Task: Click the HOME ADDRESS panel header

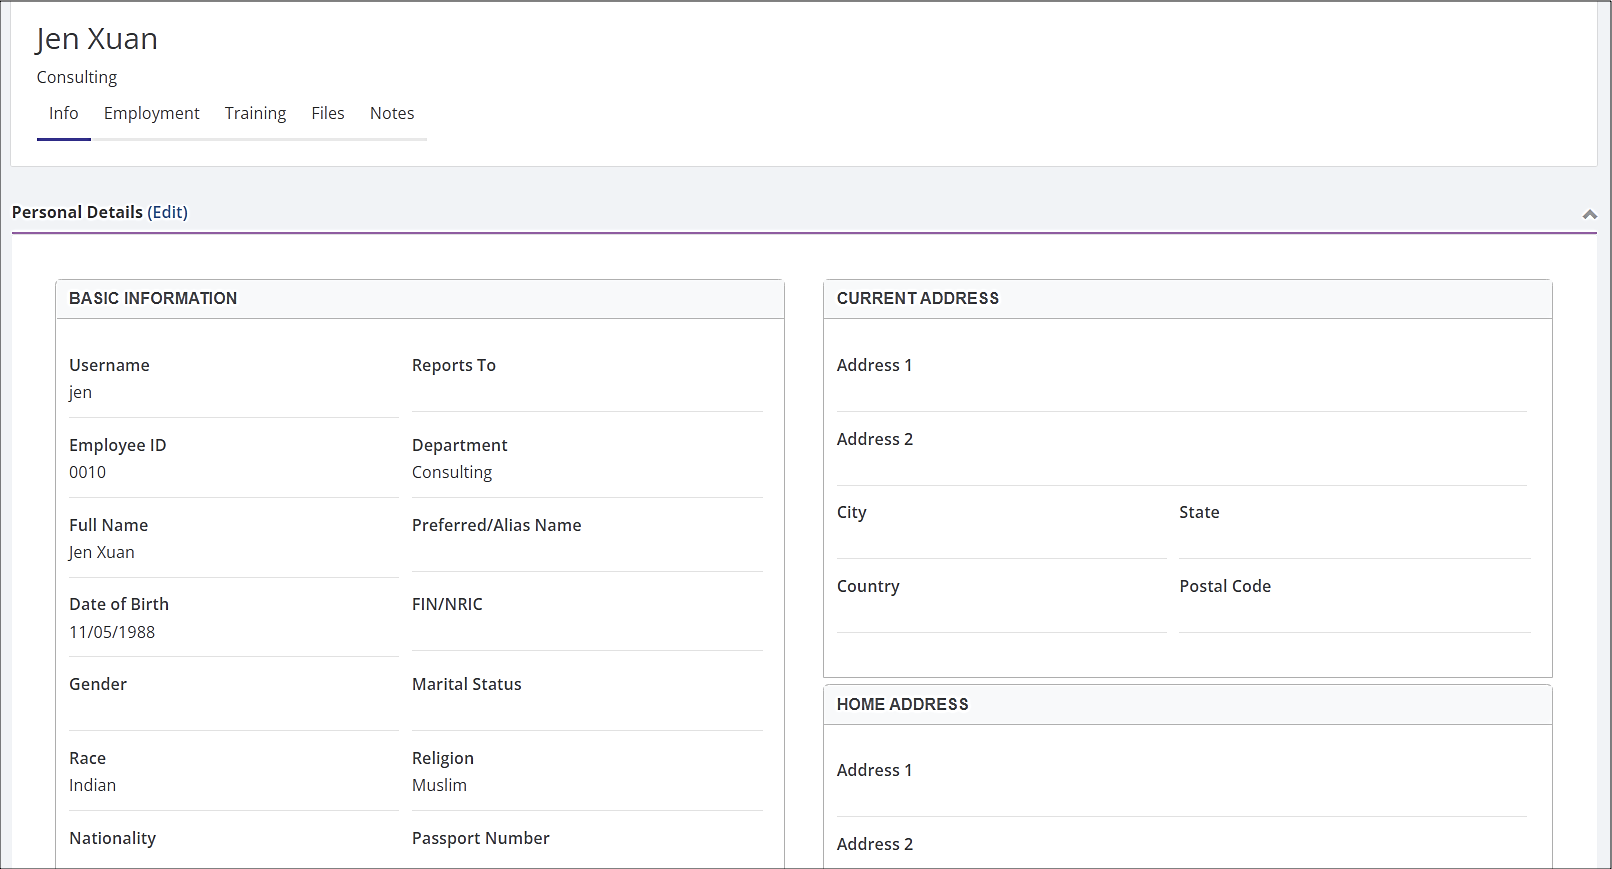Action: coord(1188,705)
